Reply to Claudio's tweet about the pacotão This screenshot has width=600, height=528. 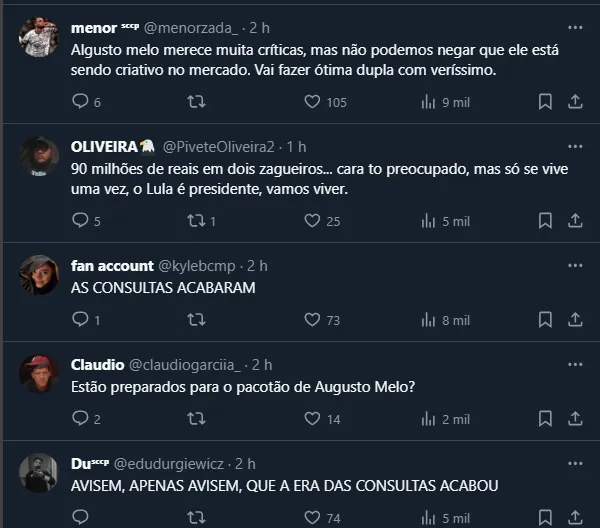(81, 418)
